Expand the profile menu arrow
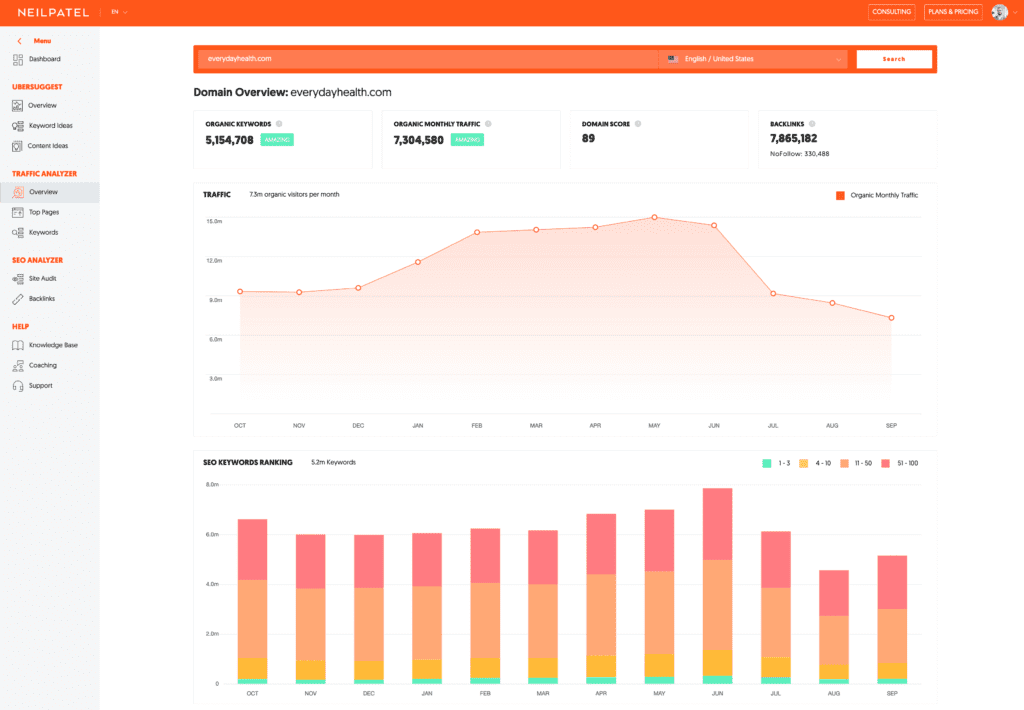Screen dimensions: 1024x710 [1014, 12]
